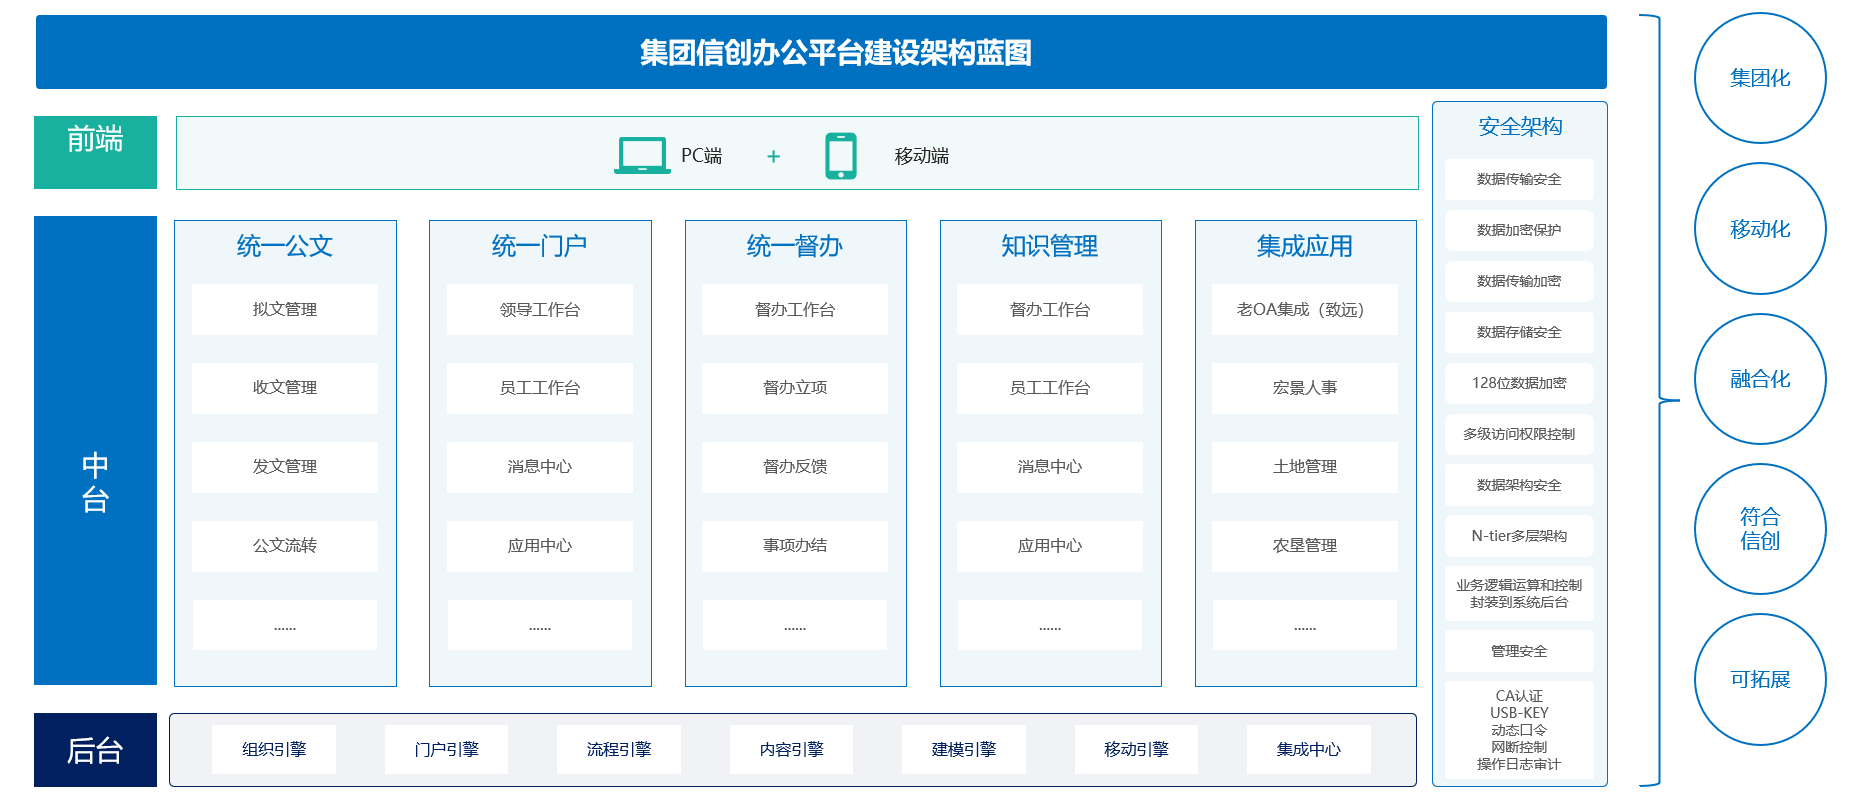1855x804 pixels.
Task: Select the 集成应用 column heading
Action: 1305,246
